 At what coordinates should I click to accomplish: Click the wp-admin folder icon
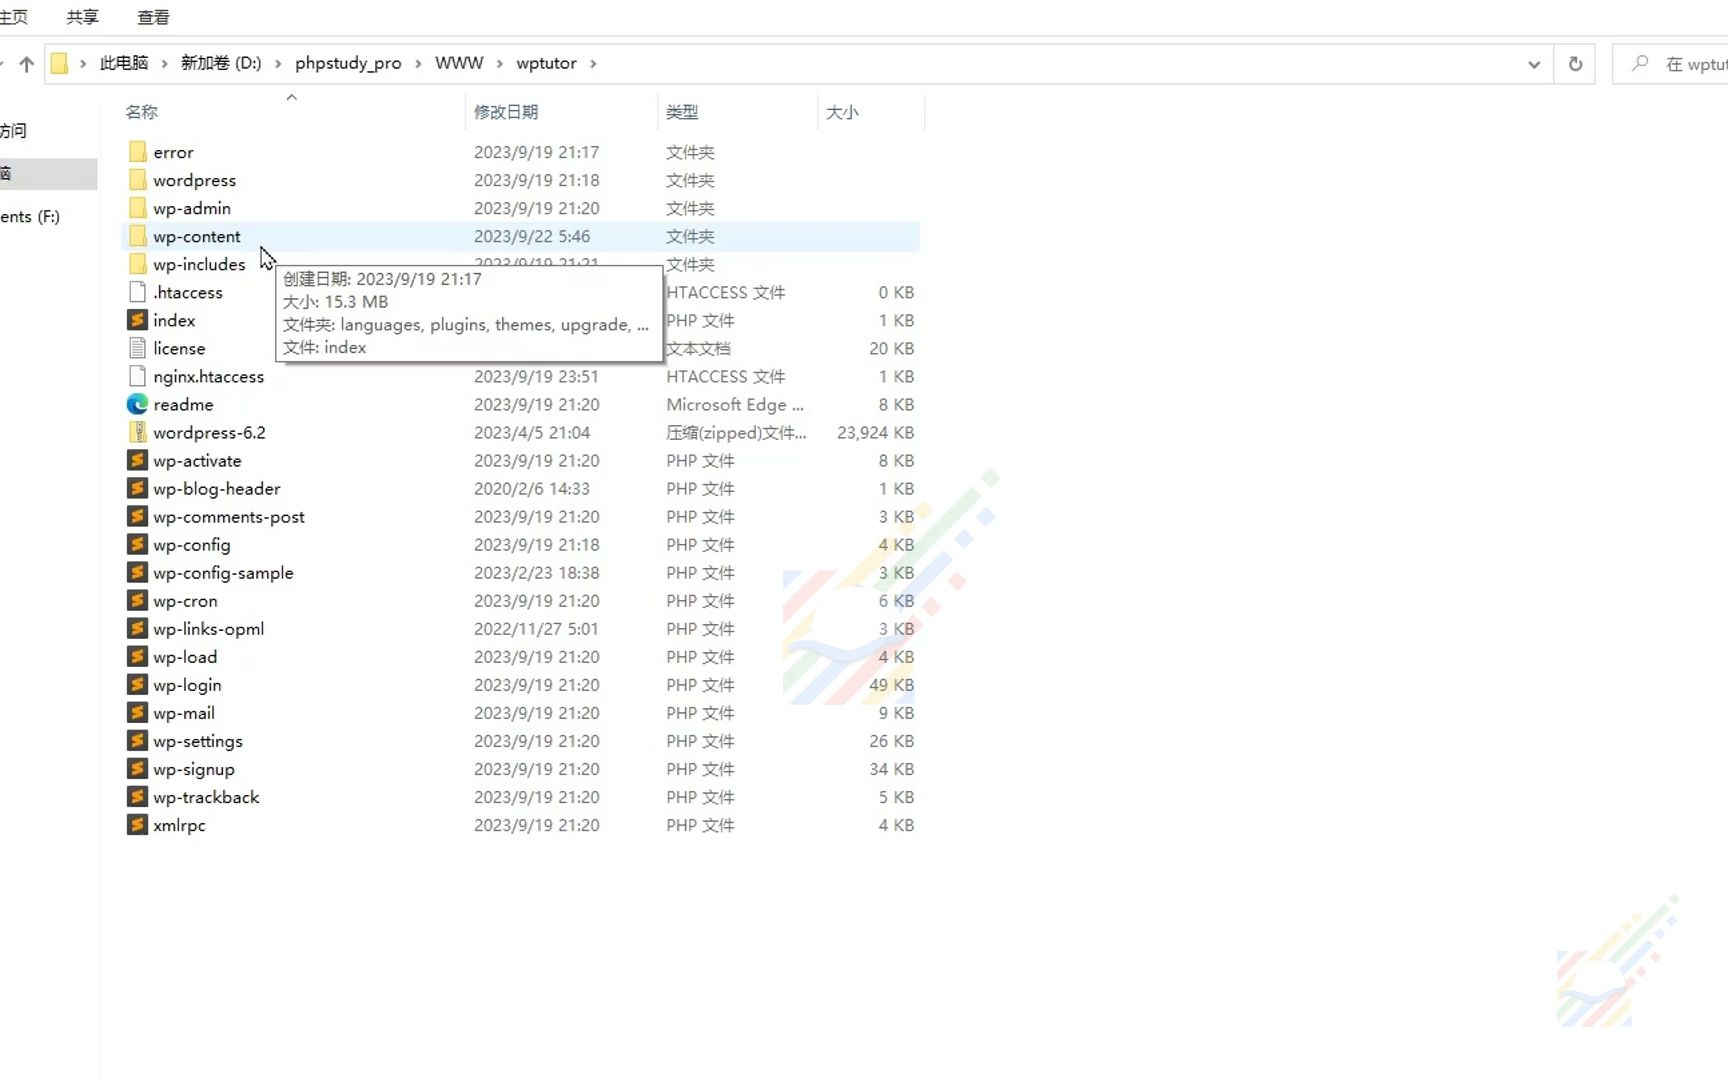coord(138,208)
